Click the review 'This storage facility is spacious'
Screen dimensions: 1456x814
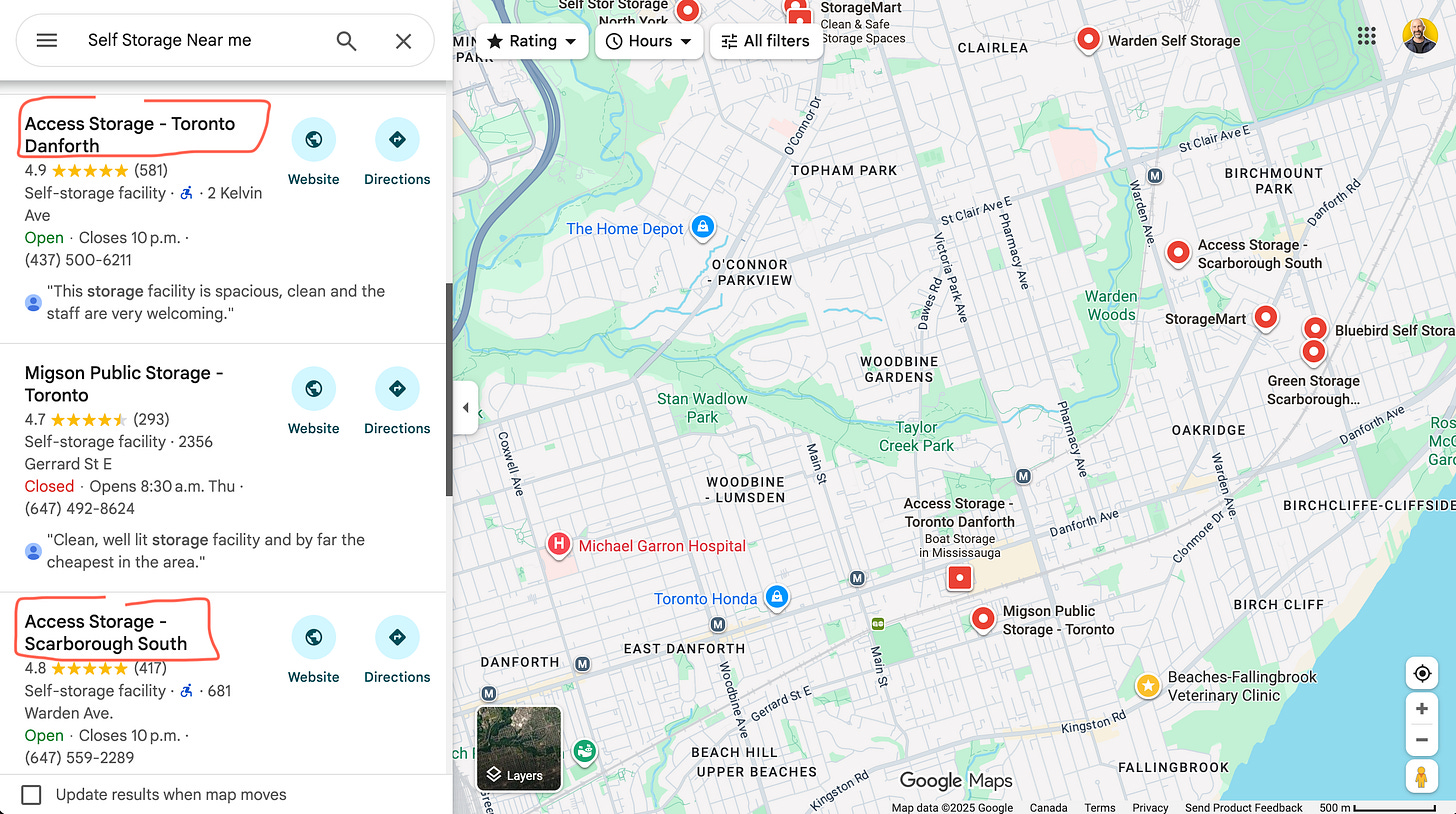point(216,302)
